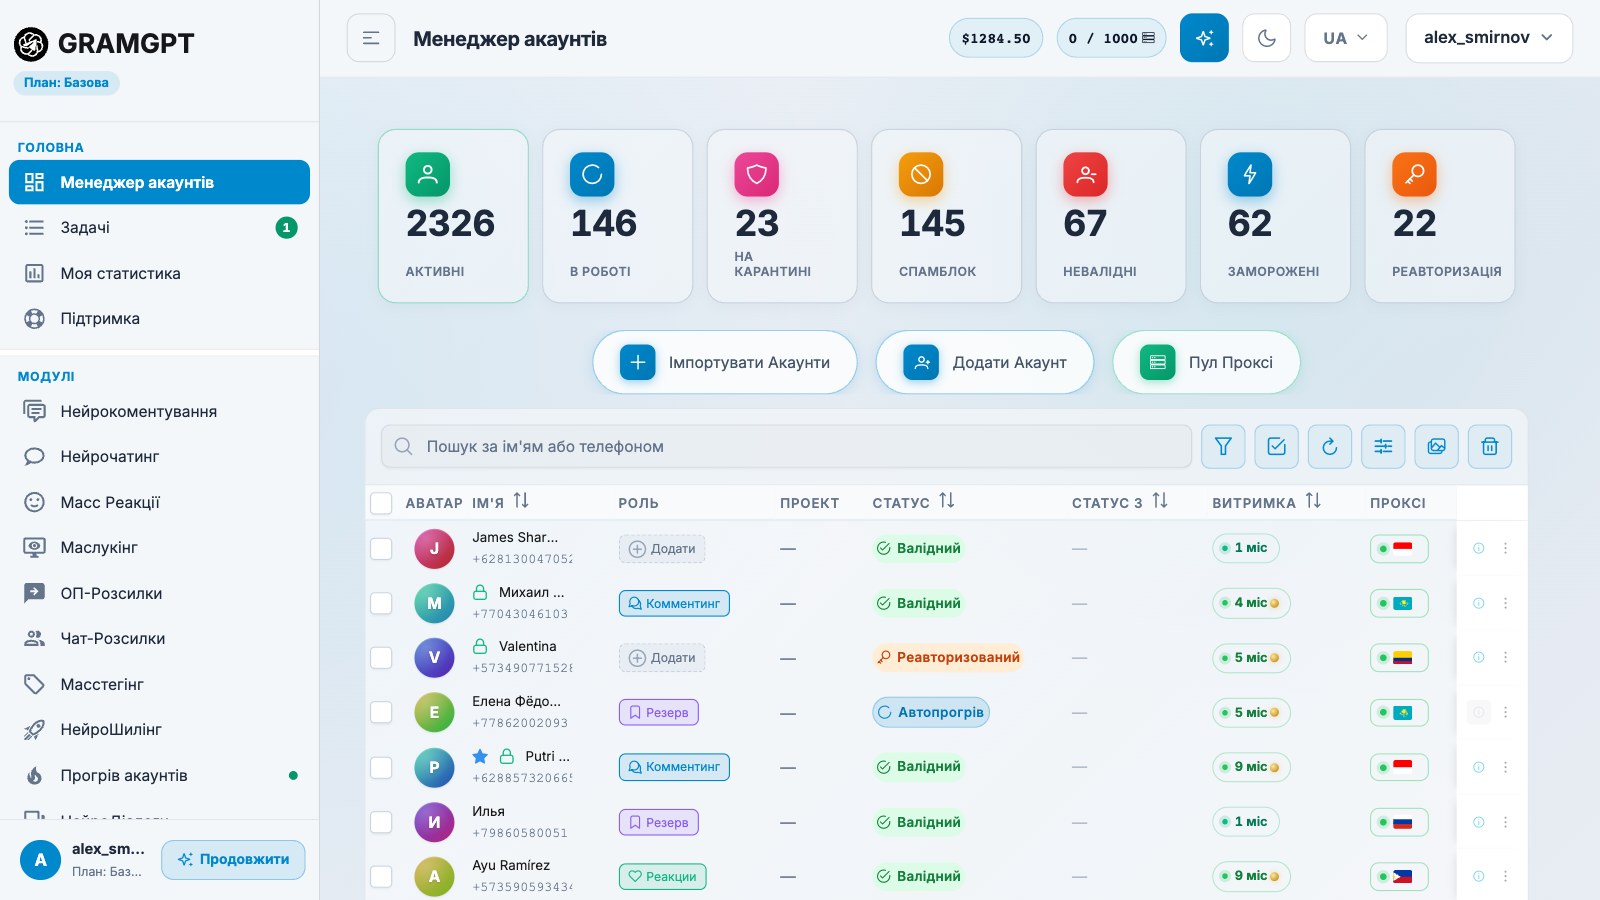
Task: Collapse sidebar with the hamburger menu button
Action: 371,38
